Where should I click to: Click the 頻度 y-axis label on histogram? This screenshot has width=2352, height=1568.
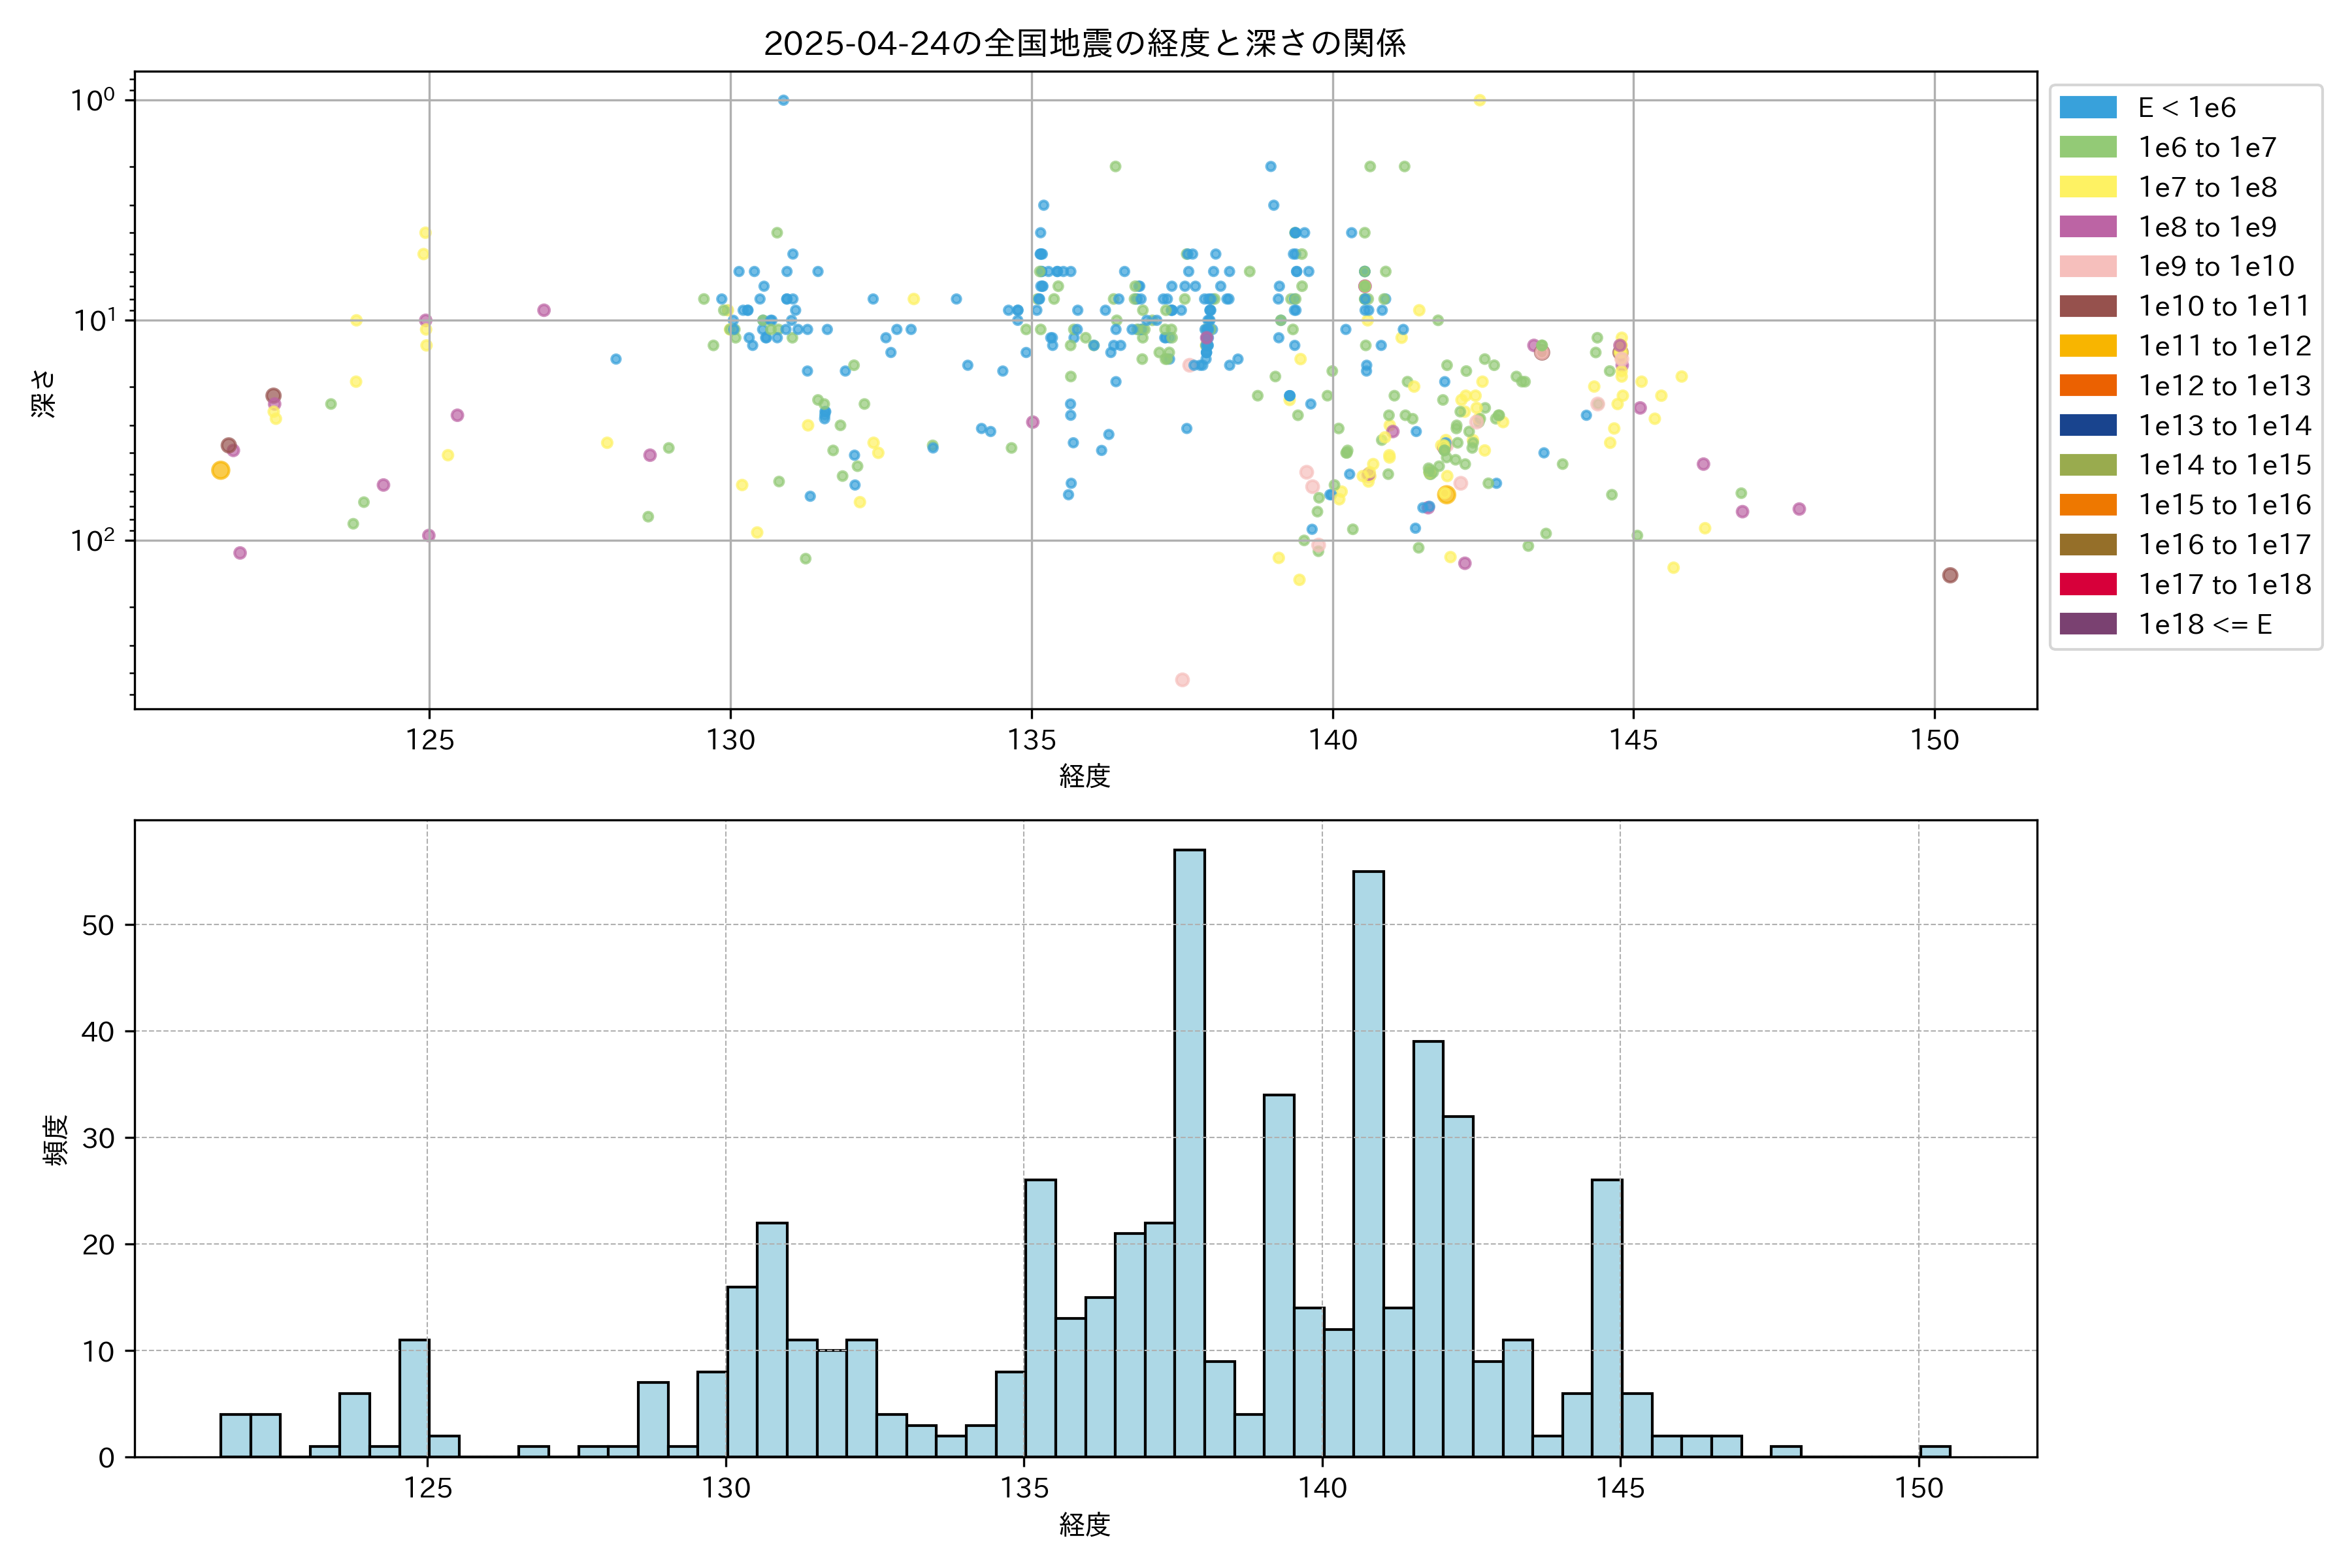click(56, 1140)
